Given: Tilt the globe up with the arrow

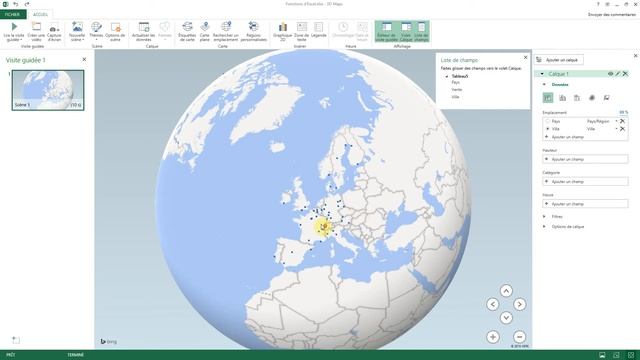Looking at the screenshot, I should tap(506, 291).
